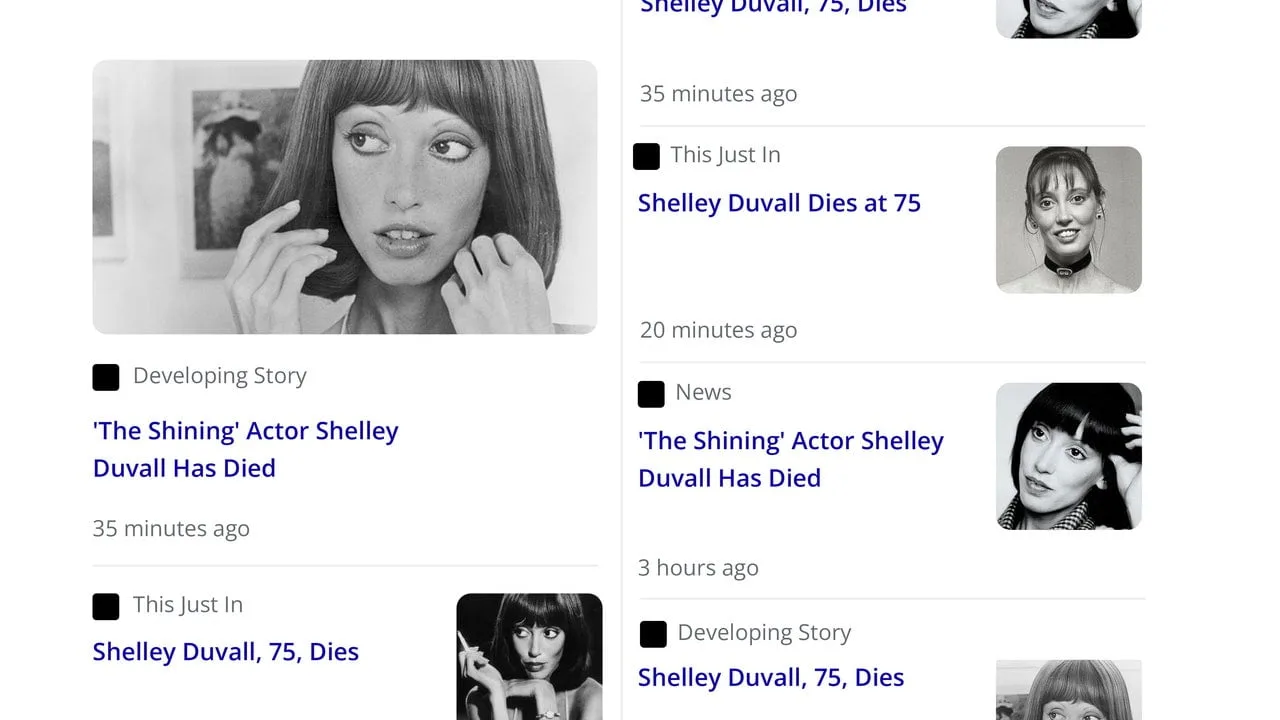The image size is (1280, 720).
Task: Click source icon beside 'This Just In' above 'Shelley Duvall, 75, Dies'
Action: tap(106, 606)
